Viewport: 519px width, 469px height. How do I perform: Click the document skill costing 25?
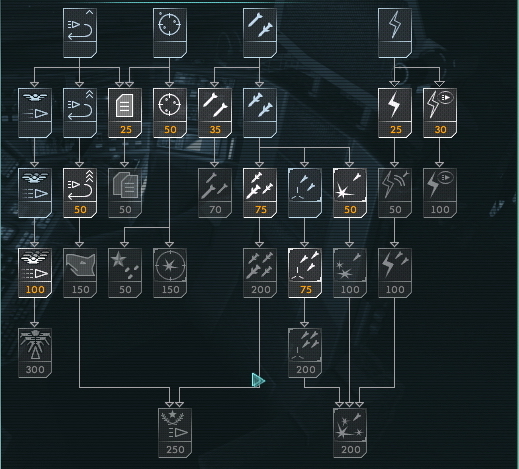click(125, 113)
